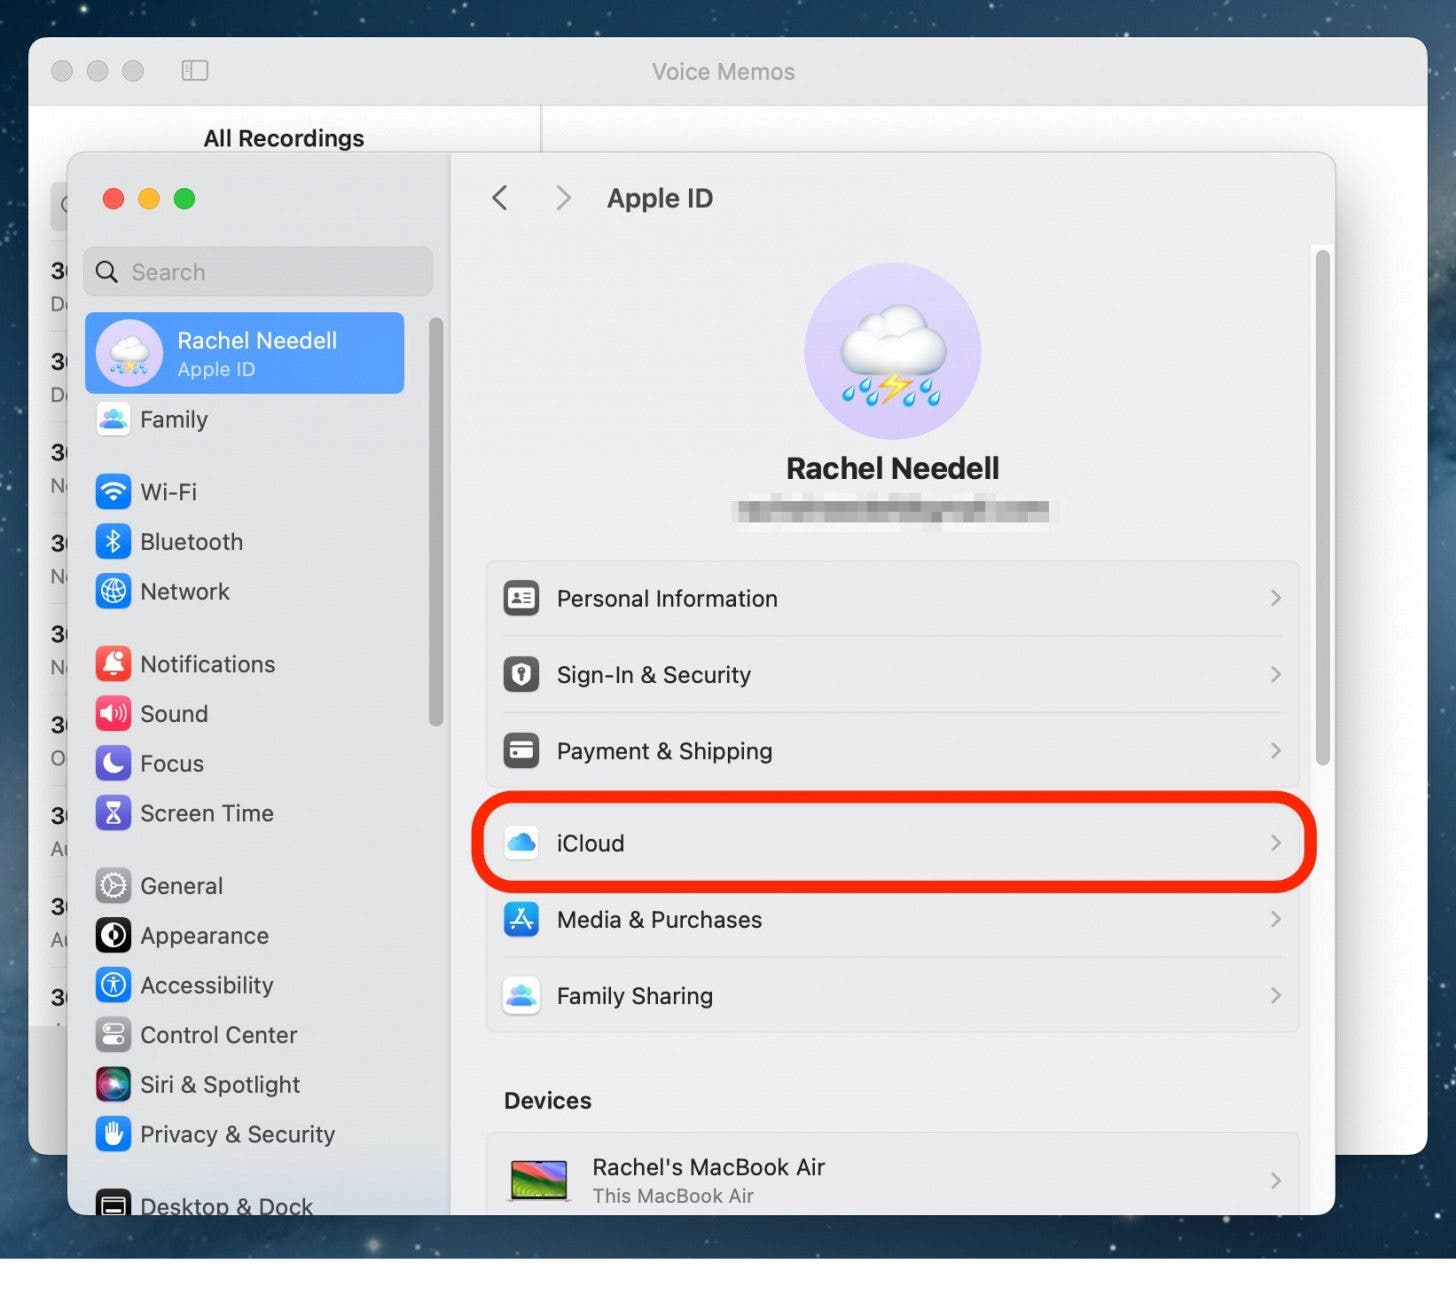Go back with the left arrow
The width and height of the screenshot is (1456, 1295).
point(500,198)
